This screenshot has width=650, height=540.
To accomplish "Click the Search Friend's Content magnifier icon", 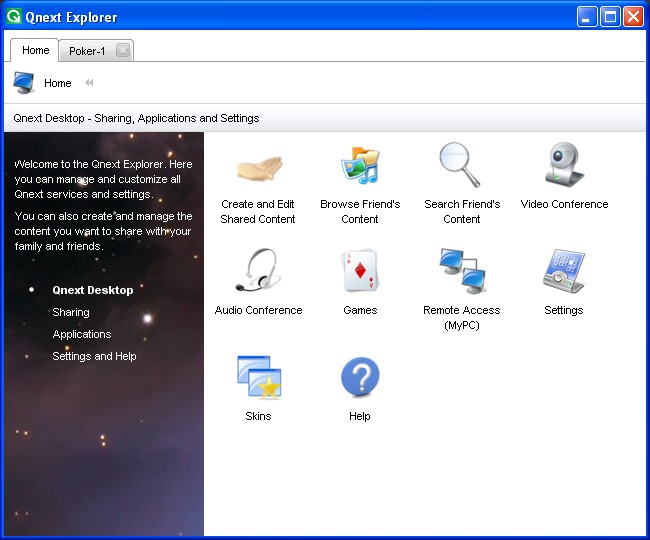I will (459, 165).
